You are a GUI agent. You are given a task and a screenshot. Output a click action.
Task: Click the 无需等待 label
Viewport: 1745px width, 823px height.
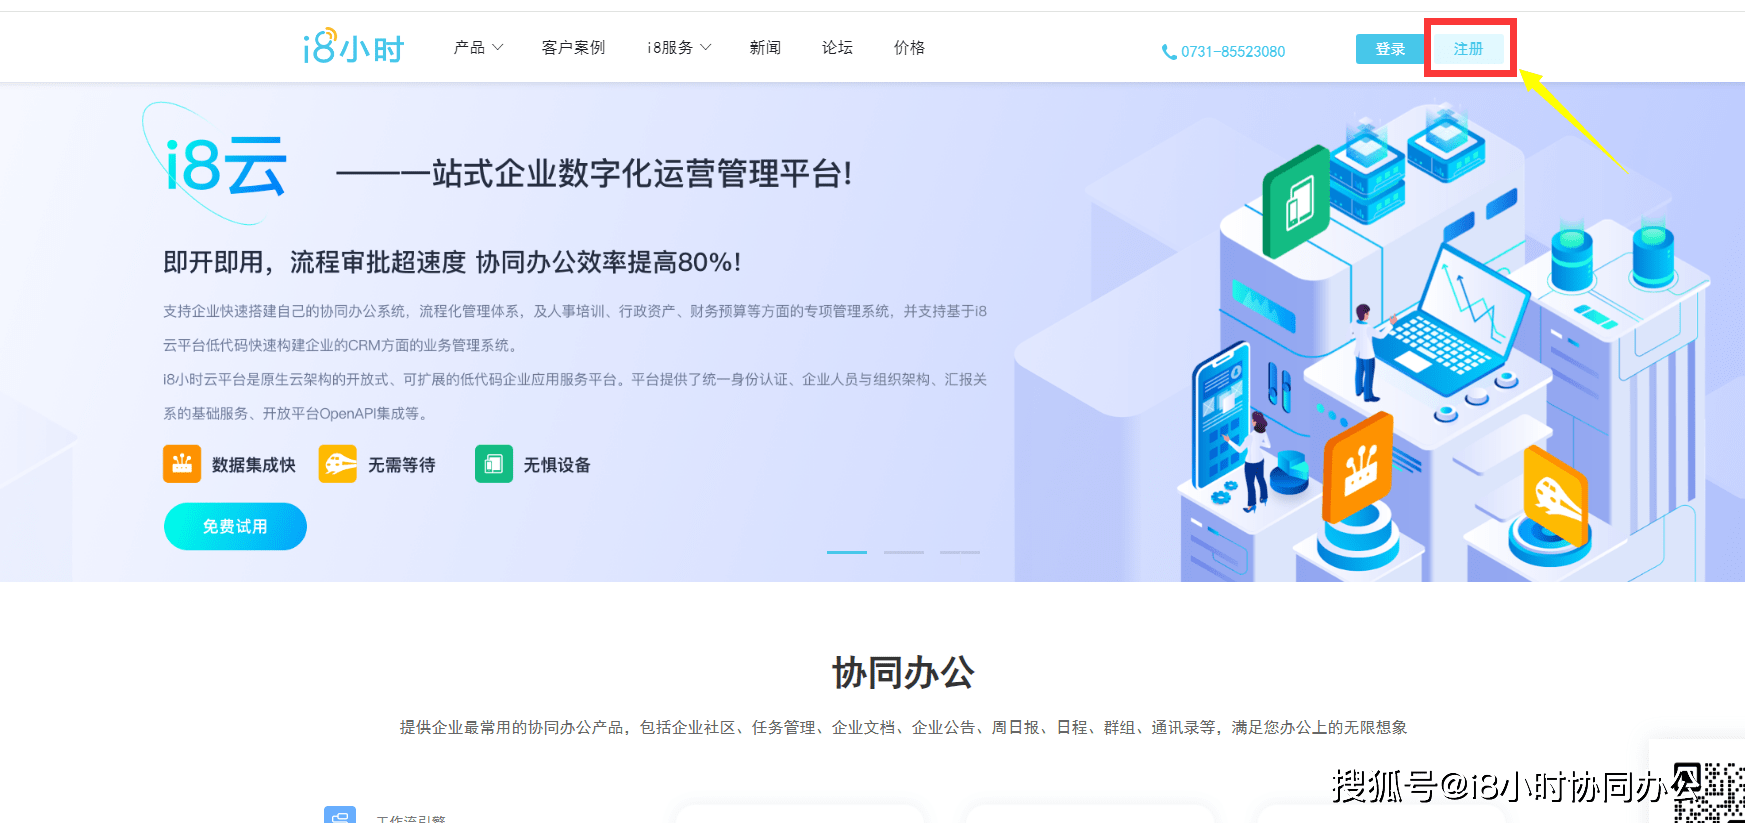[402, 465]
